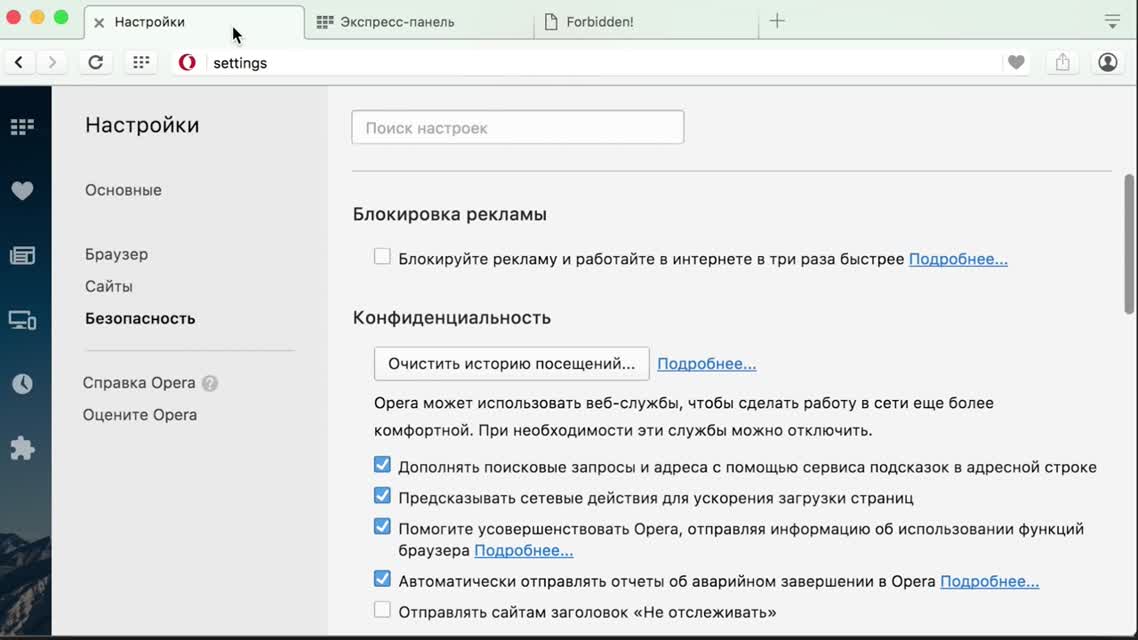Open the tab menu icon at top right

(x=1112, y=21)
